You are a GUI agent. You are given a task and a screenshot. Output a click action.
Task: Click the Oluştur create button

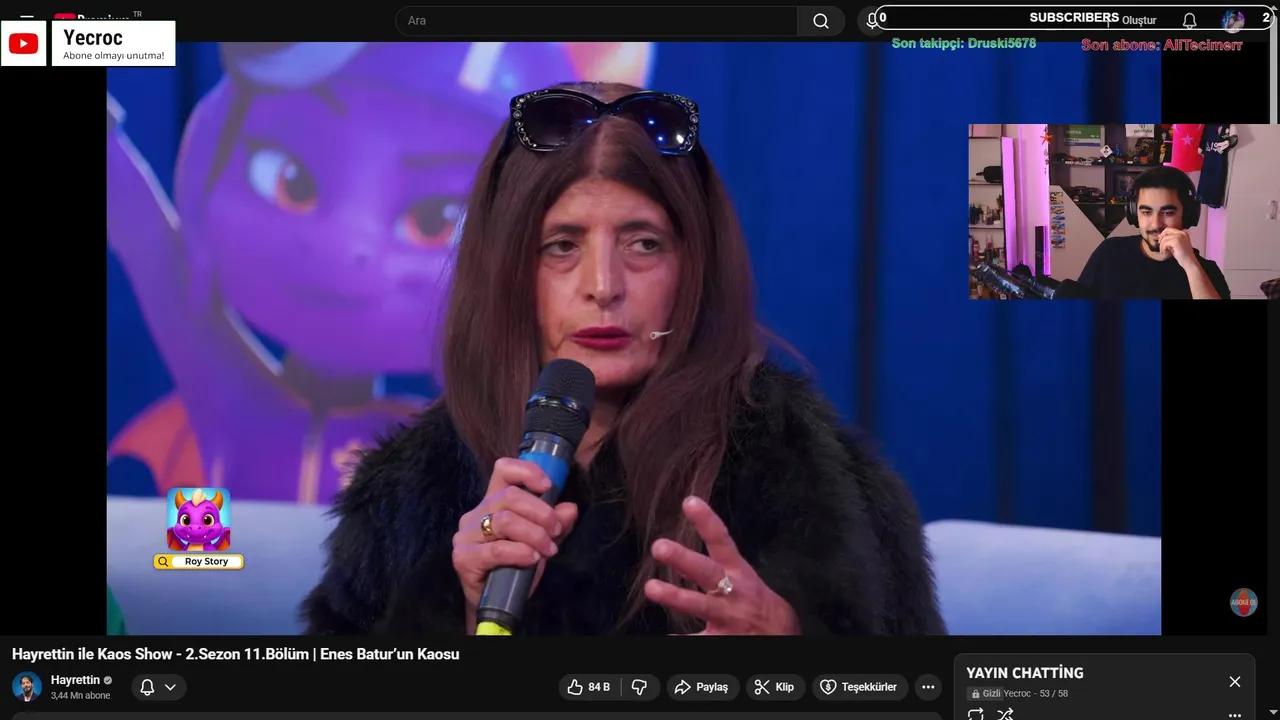pyautogui.click(x=1139, y=21)
